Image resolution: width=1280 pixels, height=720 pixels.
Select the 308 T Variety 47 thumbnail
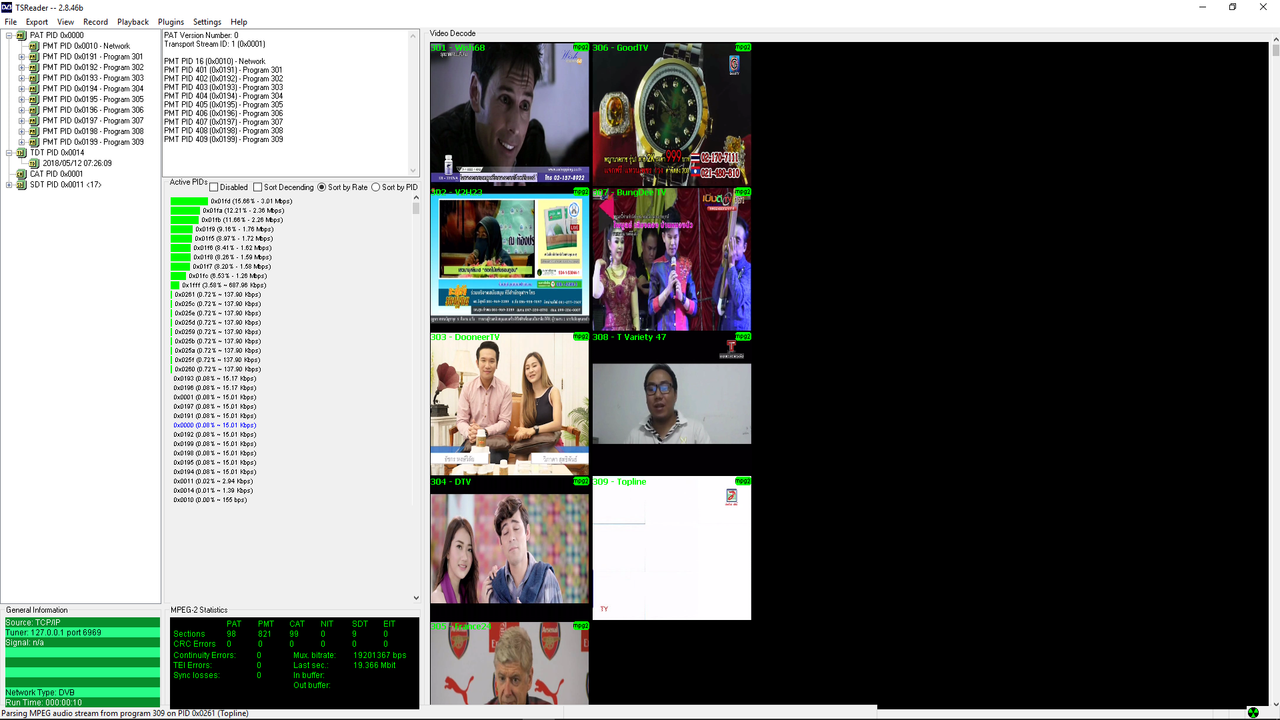click(x=671, y=404)
